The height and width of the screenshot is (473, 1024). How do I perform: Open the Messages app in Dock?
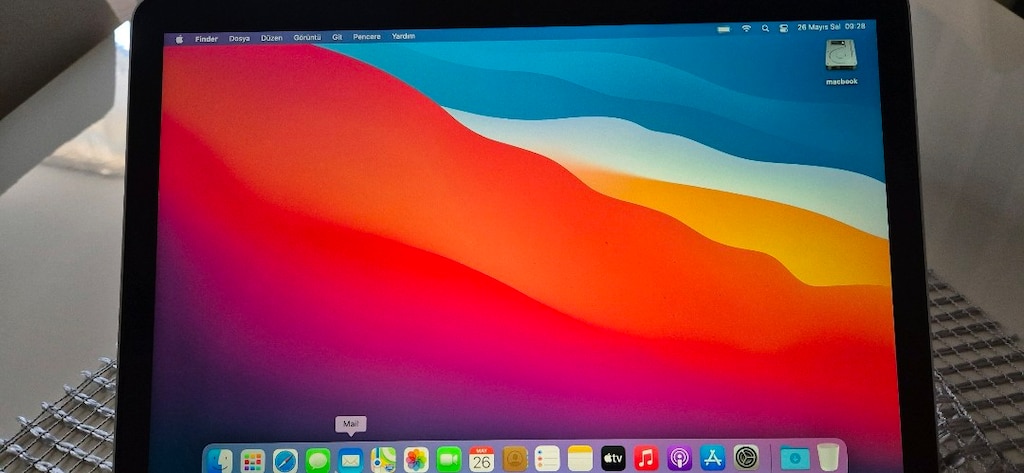318,461
